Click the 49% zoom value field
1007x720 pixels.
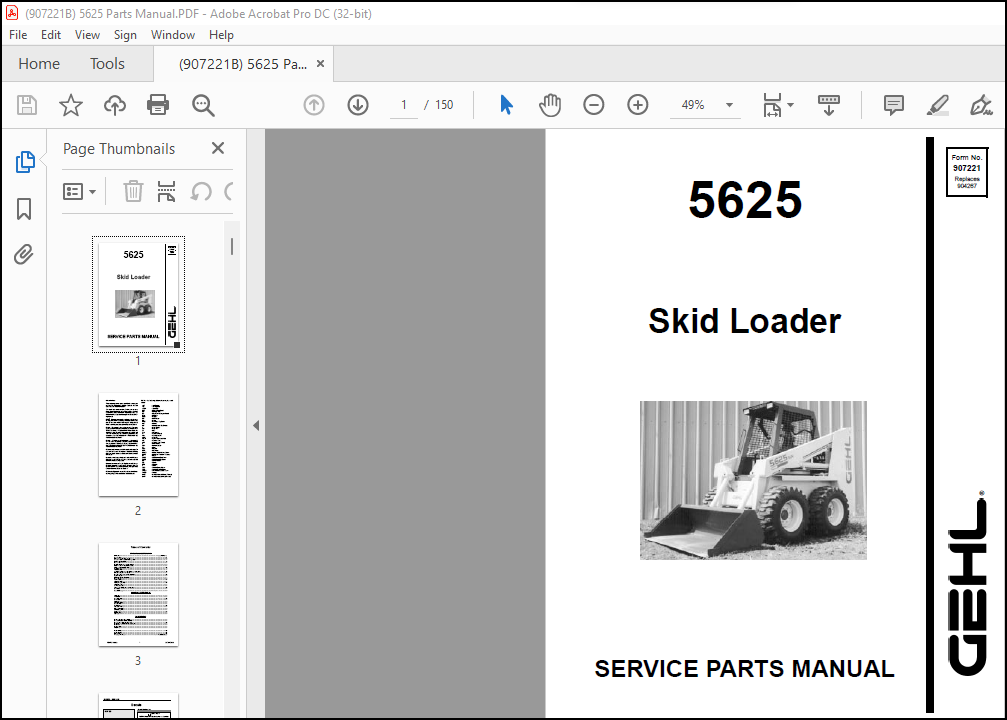[693, 105]
